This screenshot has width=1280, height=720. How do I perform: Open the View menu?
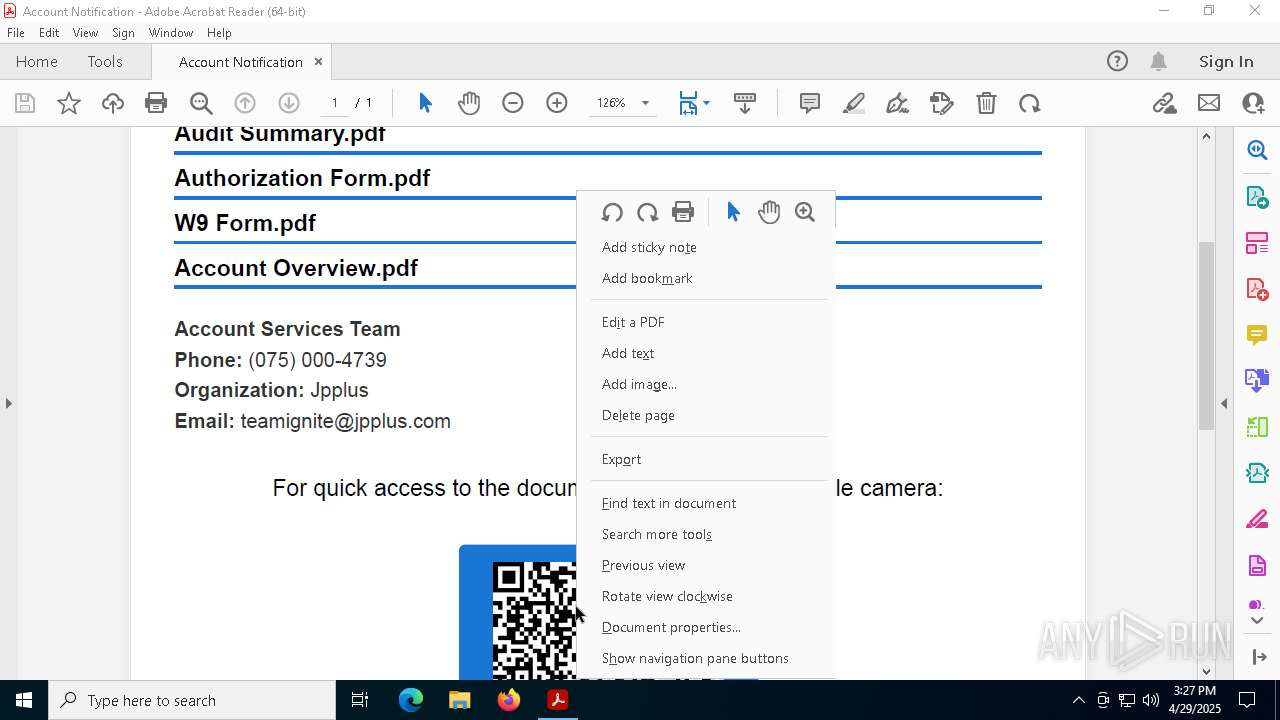point(86,32)
